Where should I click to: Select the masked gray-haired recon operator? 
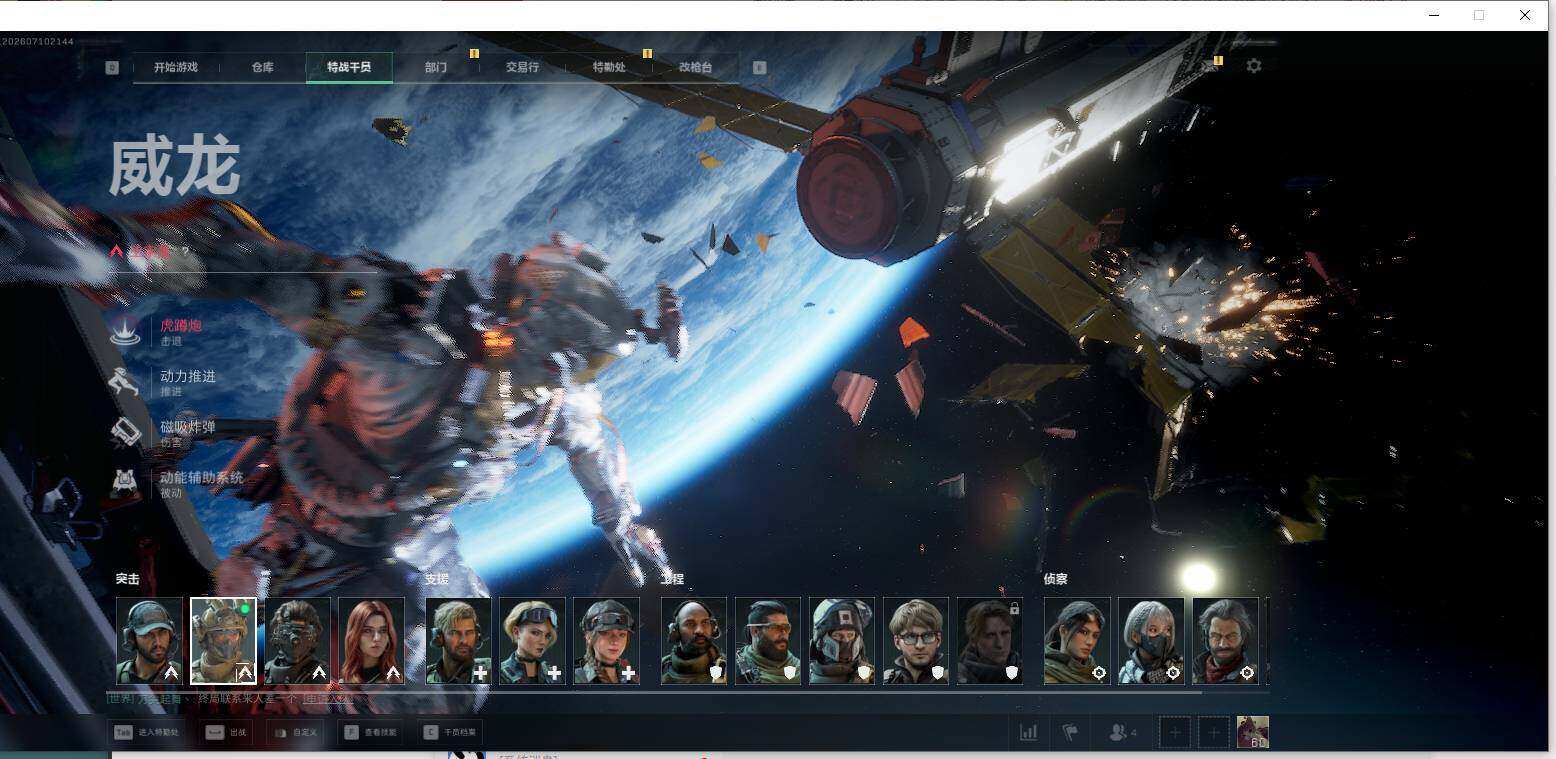click(x=1151, y=640)
